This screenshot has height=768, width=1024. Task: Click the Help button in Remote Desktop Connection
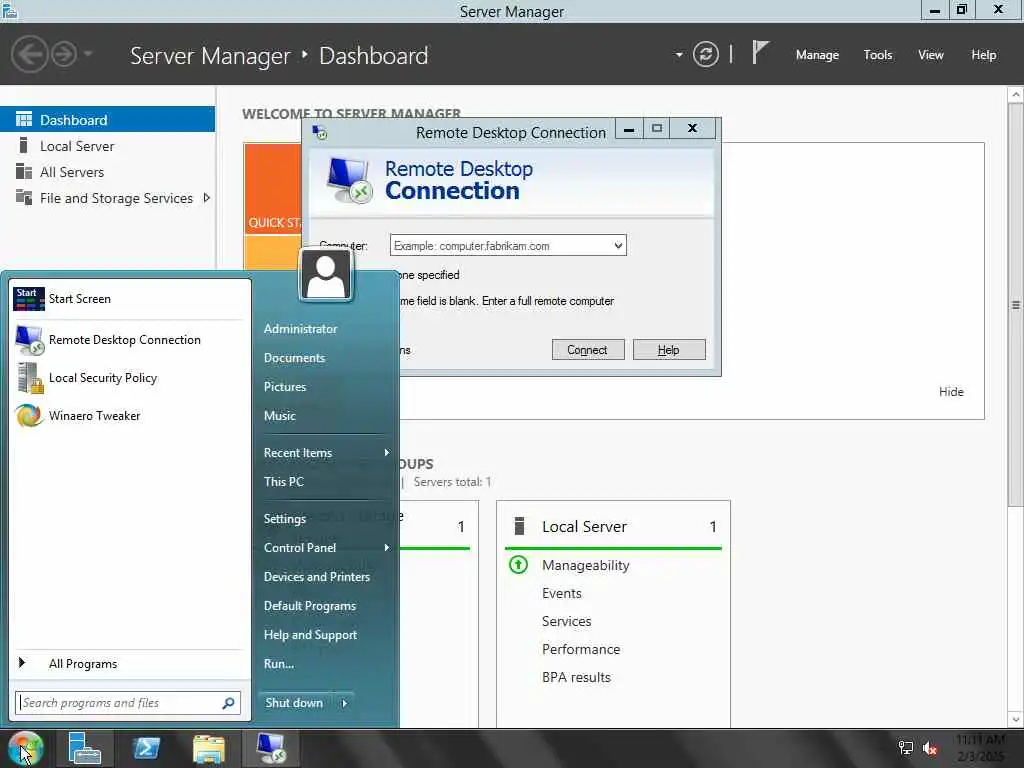coord(669,349)
